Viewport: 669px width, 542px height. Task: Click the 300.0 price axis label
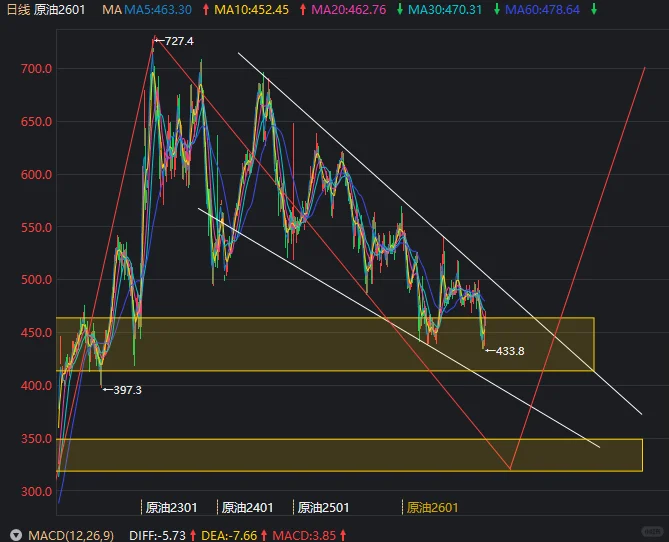37,492
